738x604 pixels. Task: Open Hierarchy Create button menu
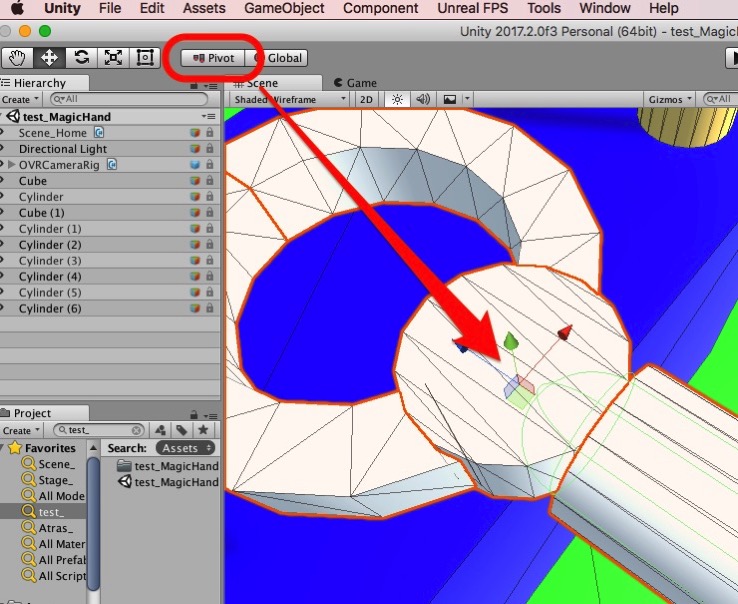click(20, 100)
